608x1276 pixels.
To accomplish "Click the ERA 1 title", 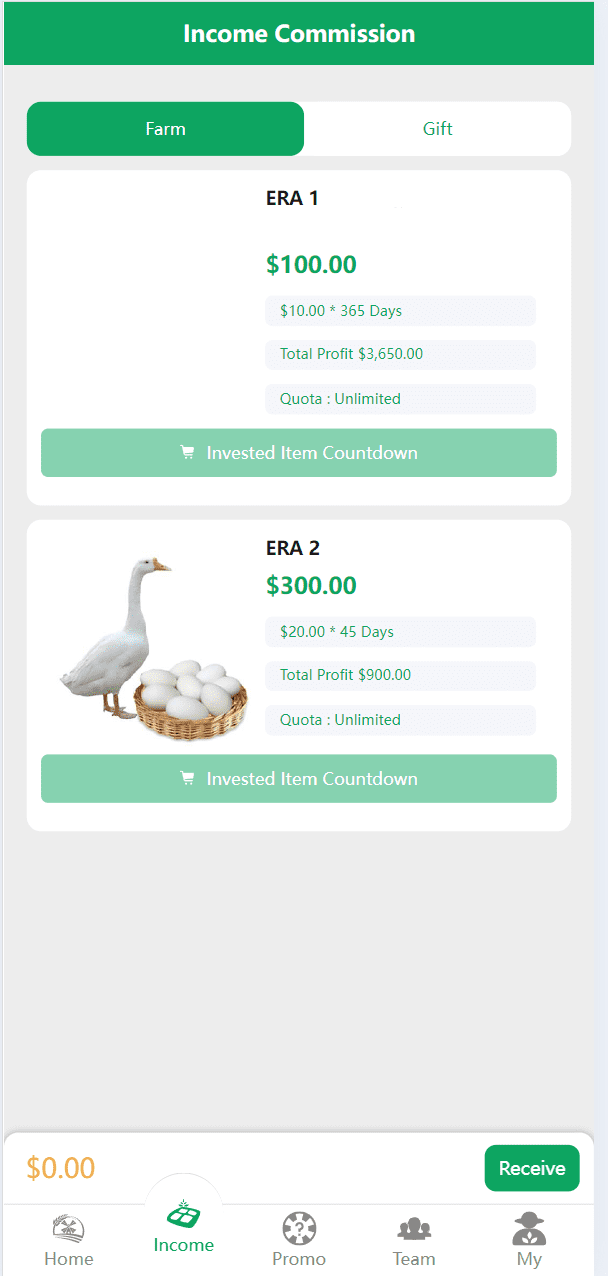I will (292, 198).
